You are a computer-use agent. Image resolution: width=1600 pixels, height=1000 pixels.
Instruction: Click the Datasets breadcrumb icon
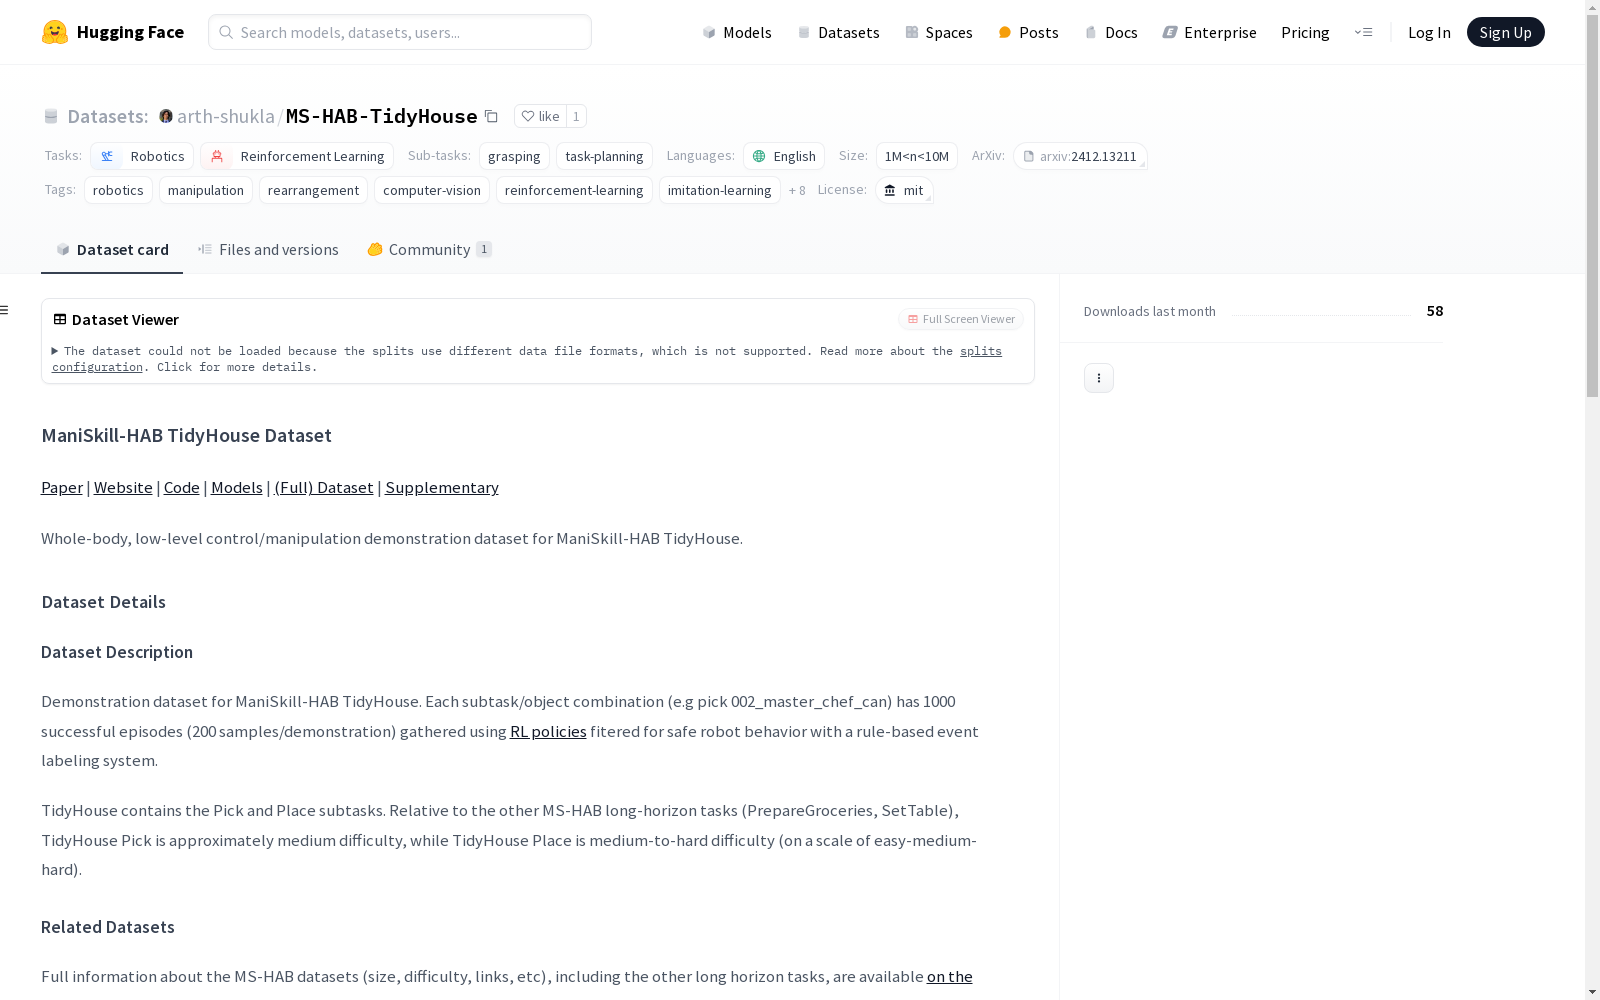tap(51, 116)
